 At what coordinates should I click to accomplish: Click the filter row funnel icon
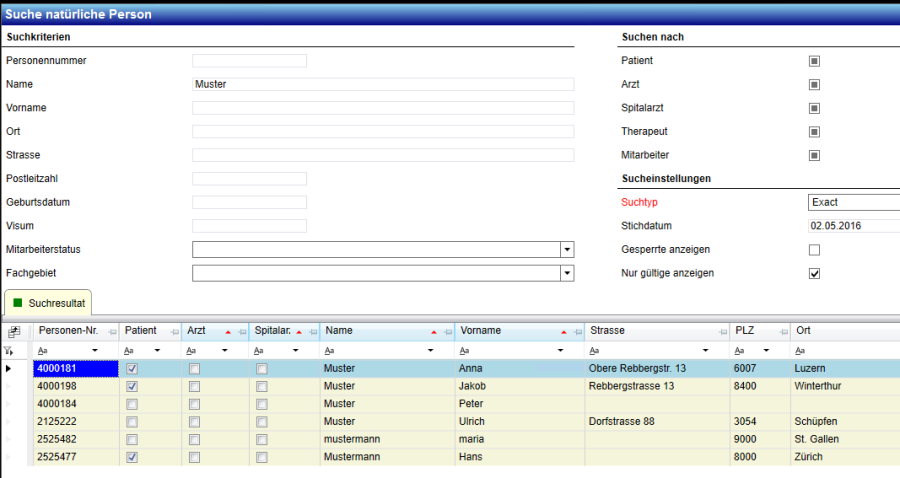tap(10, 351)
